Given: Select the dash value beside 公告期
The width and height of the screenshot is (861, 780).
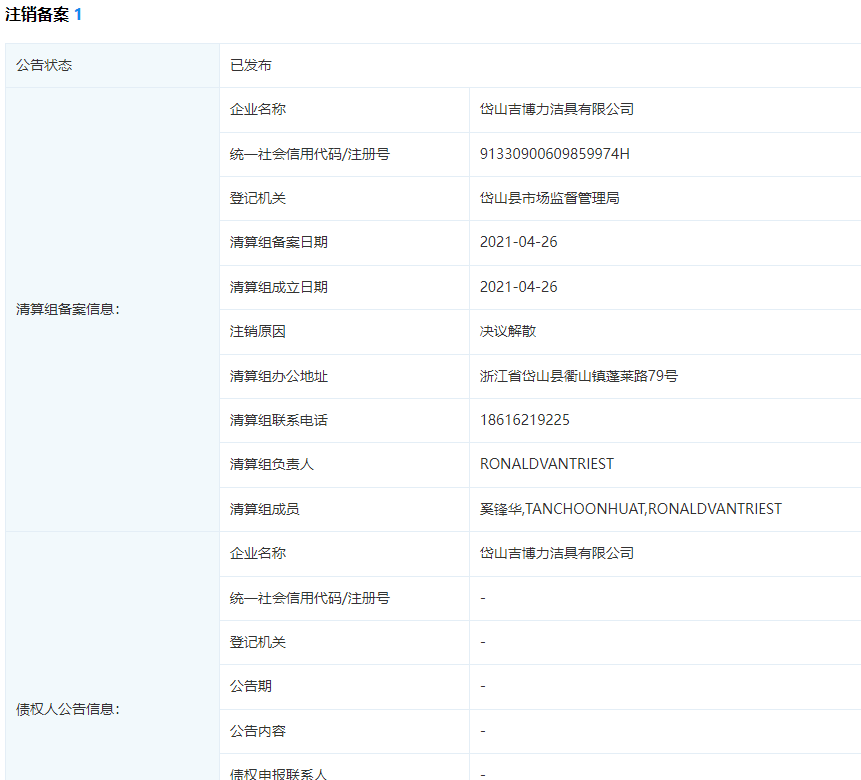Looking at the screenshot, I should pyautogui.click(x=483, y=687).
